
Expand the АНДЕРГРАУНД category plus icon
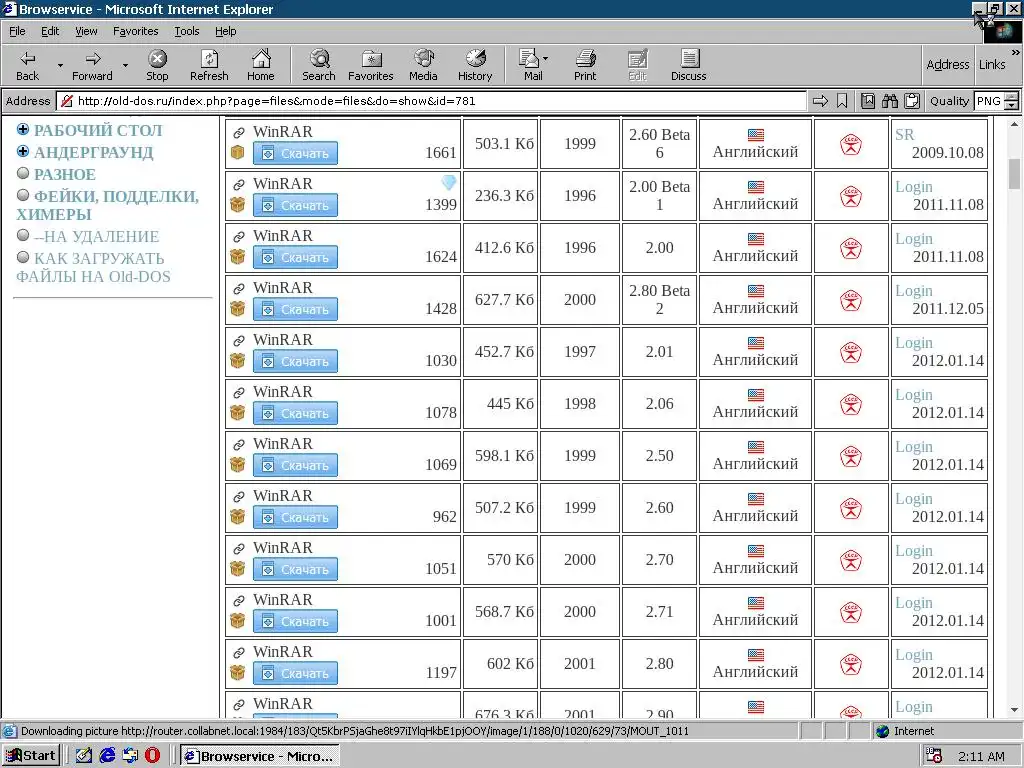coord(23,152)
